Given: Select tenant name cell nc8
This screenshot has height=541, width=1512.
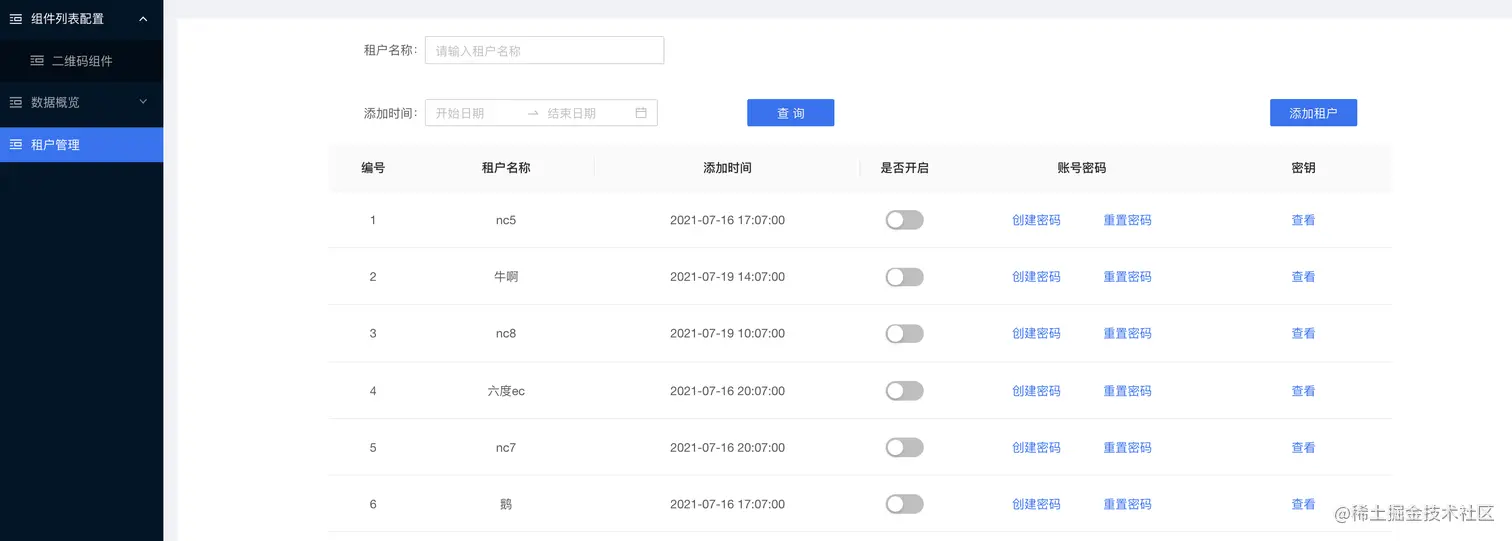Looking at the screenshot, I should click(x=506, y=333).
